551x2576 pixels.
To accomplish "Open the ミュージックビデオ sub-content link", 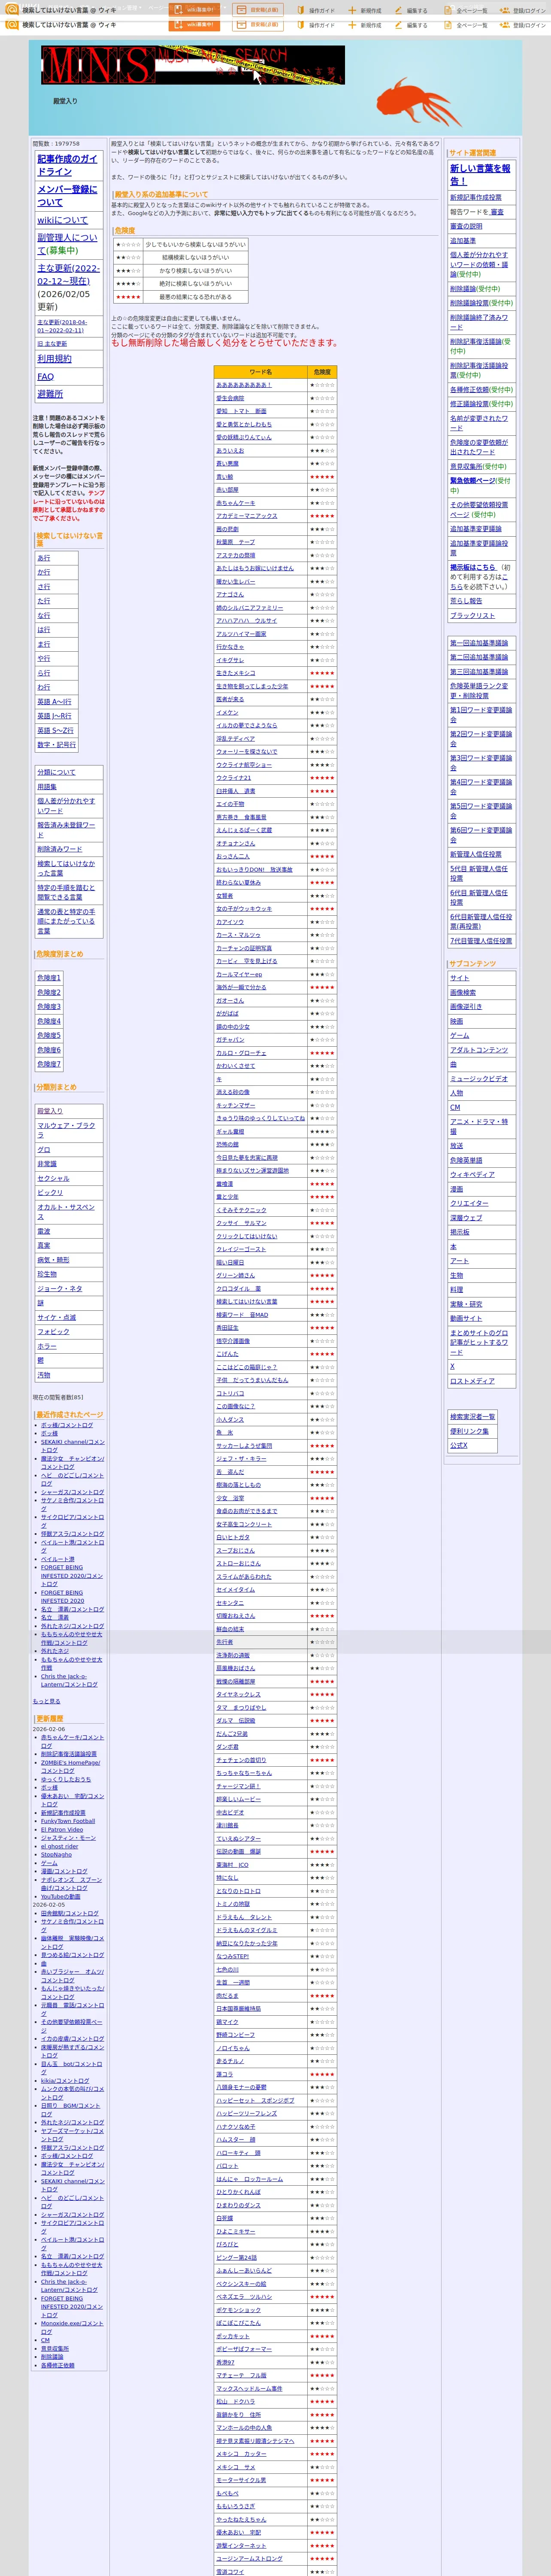I will [x=479, y=1078].
